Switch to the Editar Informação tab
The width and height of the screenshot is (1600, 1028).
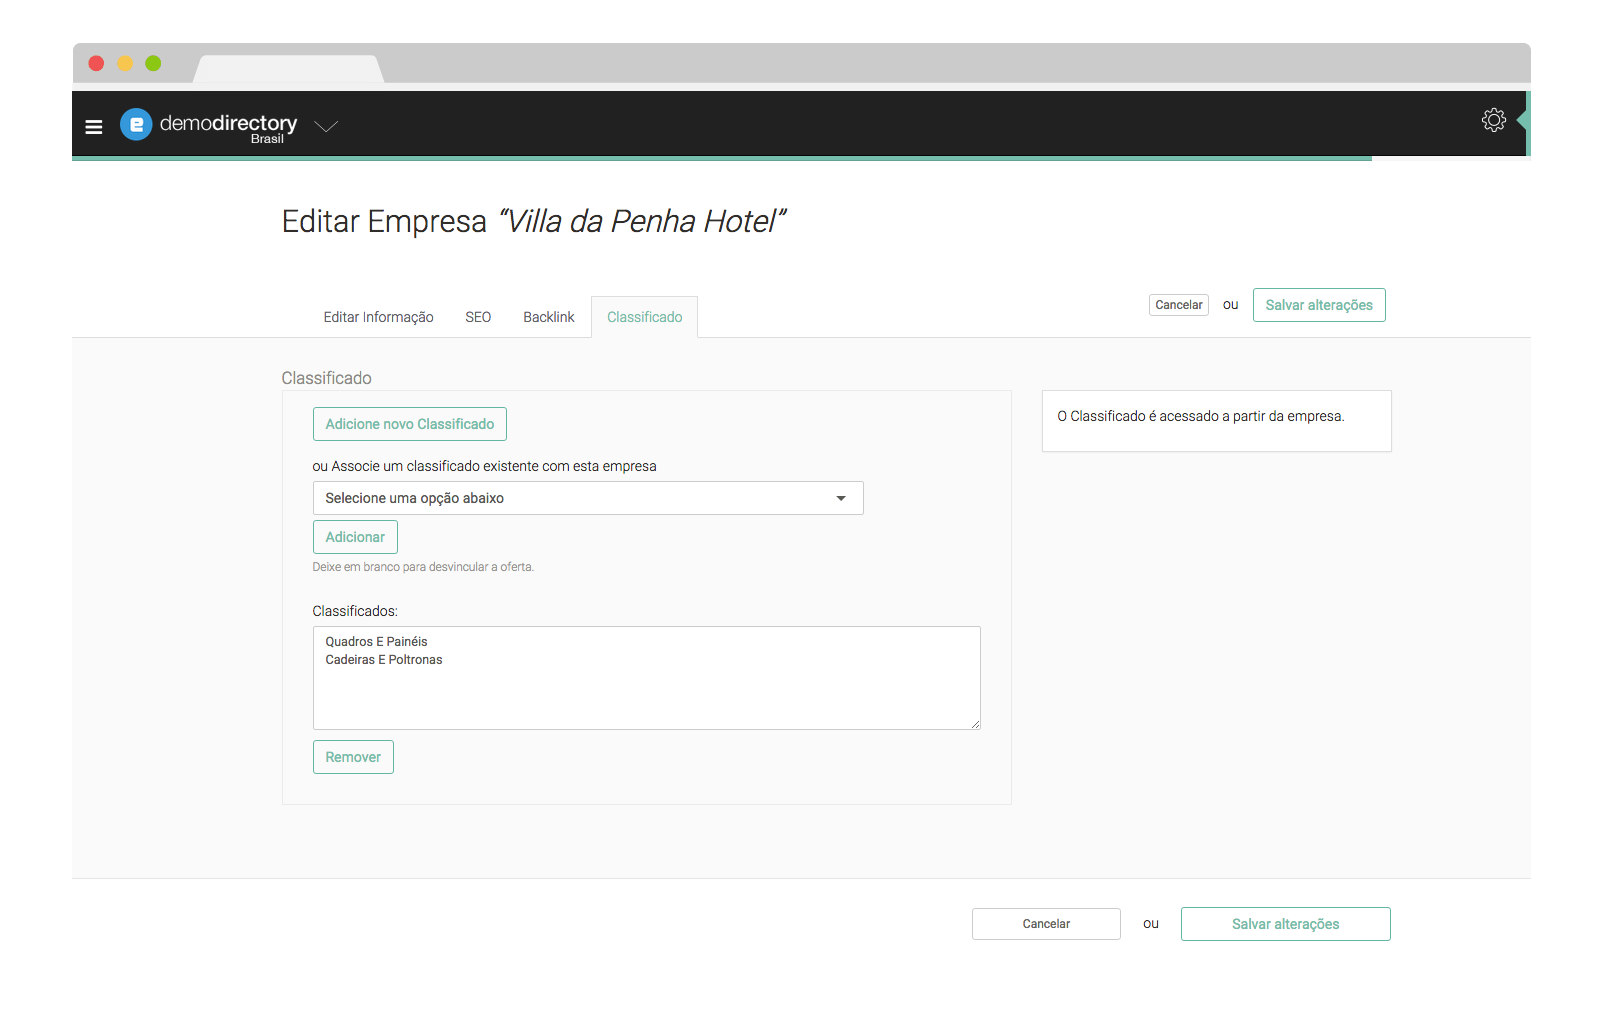(378, 317)
